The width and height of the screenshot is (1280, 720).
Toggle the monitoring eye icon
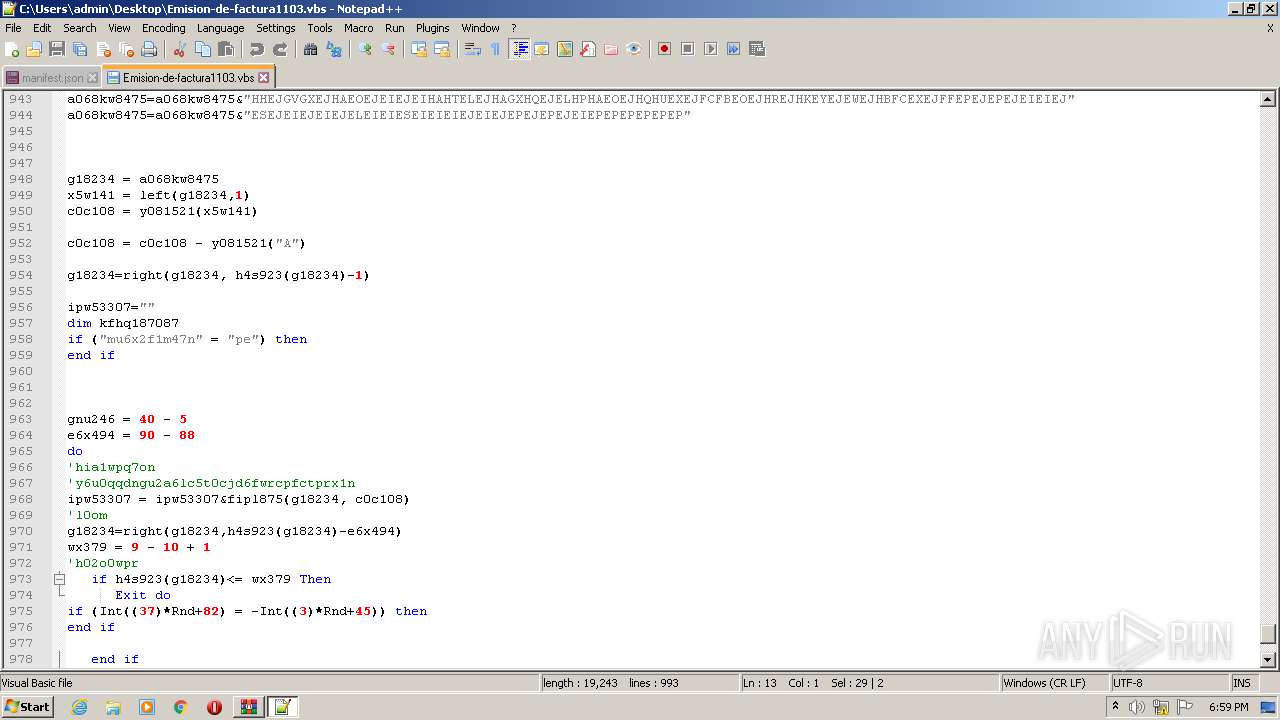click(x=634, y=49)
